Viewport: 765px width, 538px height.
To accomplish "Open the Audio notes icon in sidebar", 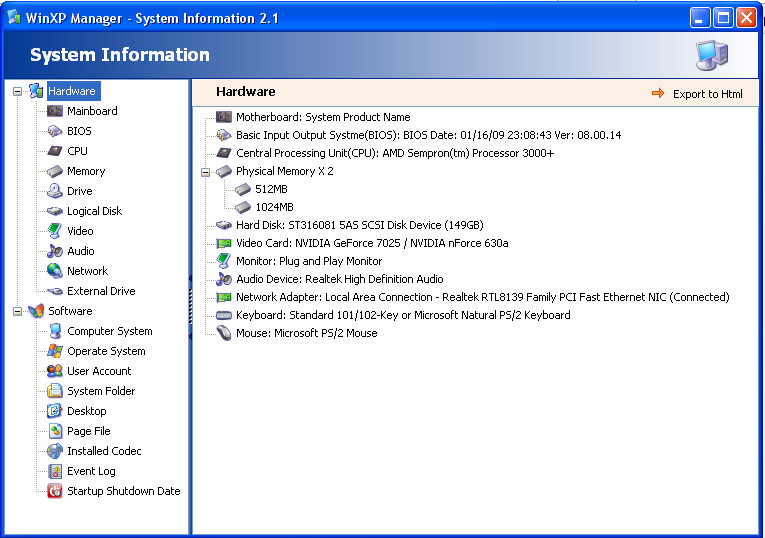I will pos(55,251).
